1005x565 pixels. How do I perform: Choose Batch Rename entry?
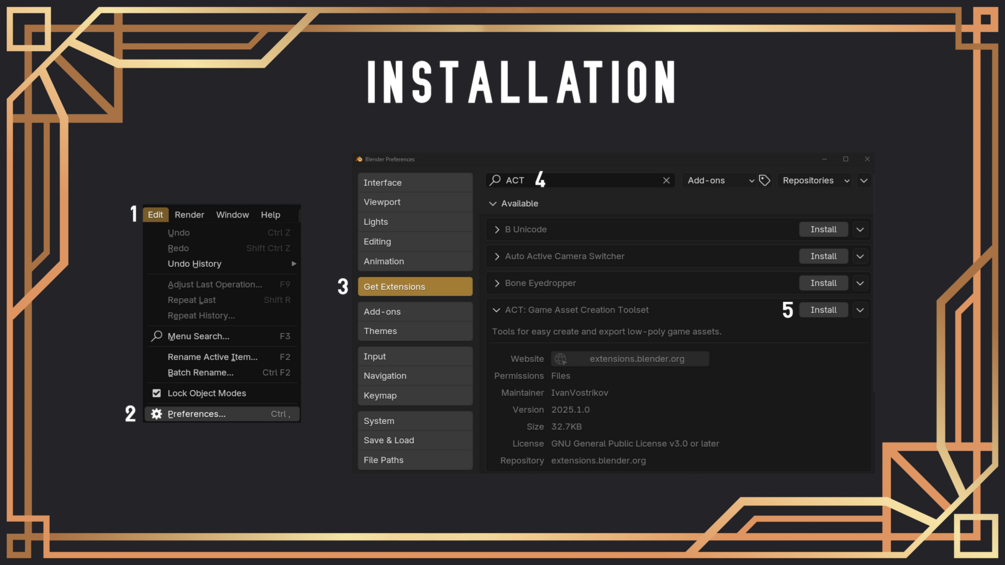[x=222, y=372]
